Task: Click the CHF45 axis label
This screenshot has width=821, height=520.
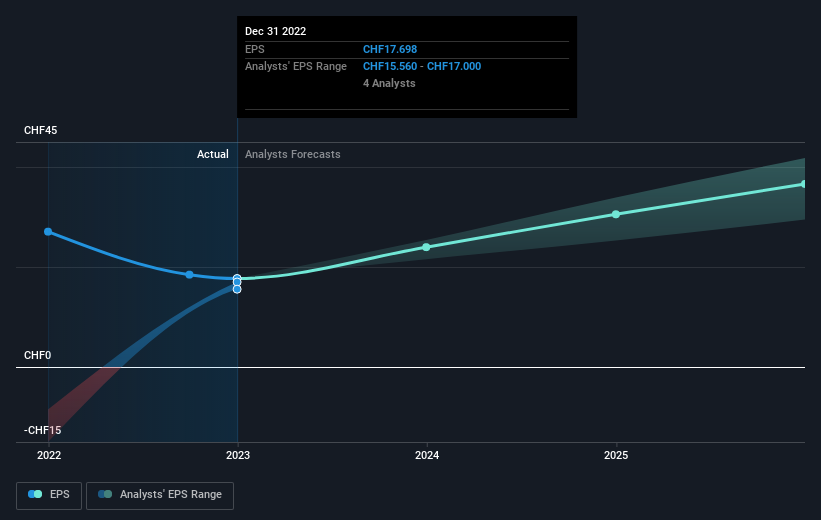Action: point(40,130)
